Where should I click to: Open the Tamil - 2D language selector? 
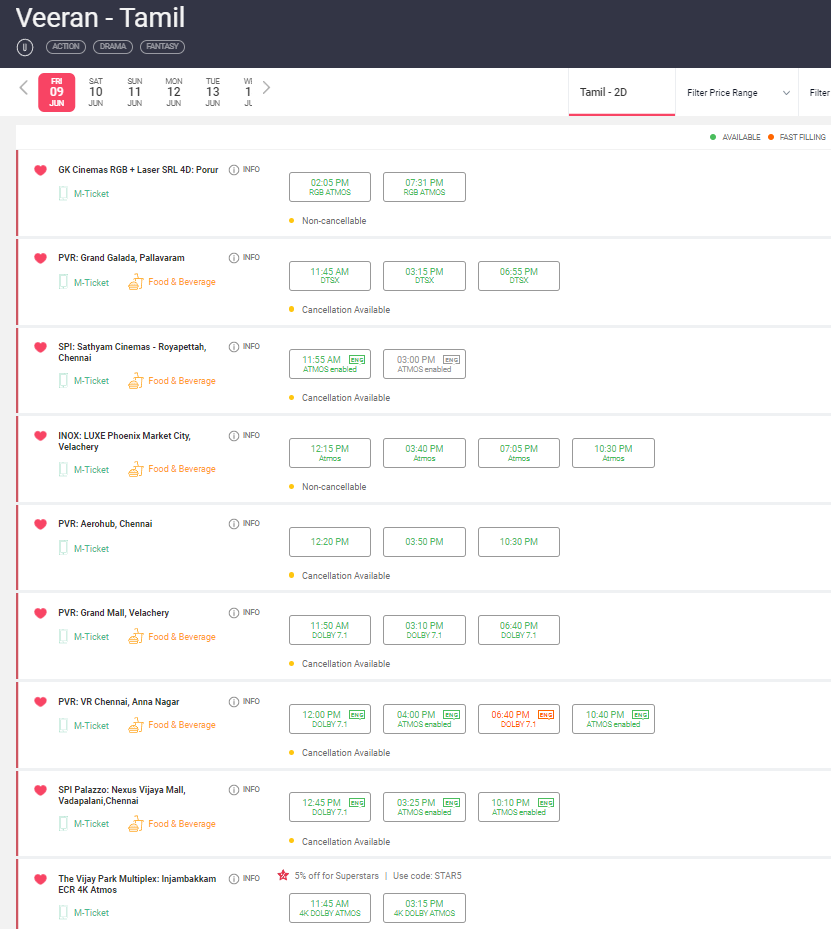(x=622, y=92)
